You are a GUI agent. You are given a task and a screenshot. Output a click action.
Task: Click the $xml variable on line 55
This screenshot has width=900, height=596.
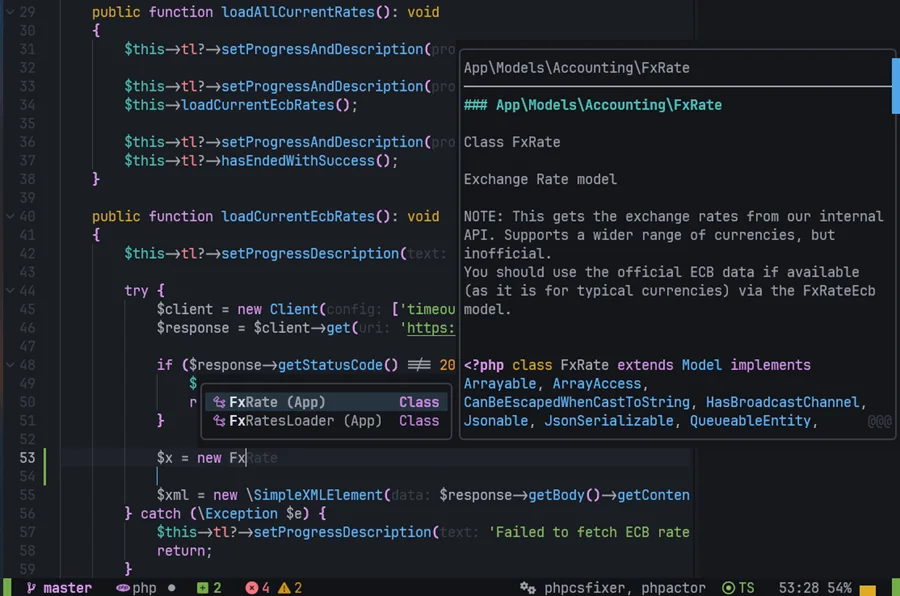tap(172, 495)
